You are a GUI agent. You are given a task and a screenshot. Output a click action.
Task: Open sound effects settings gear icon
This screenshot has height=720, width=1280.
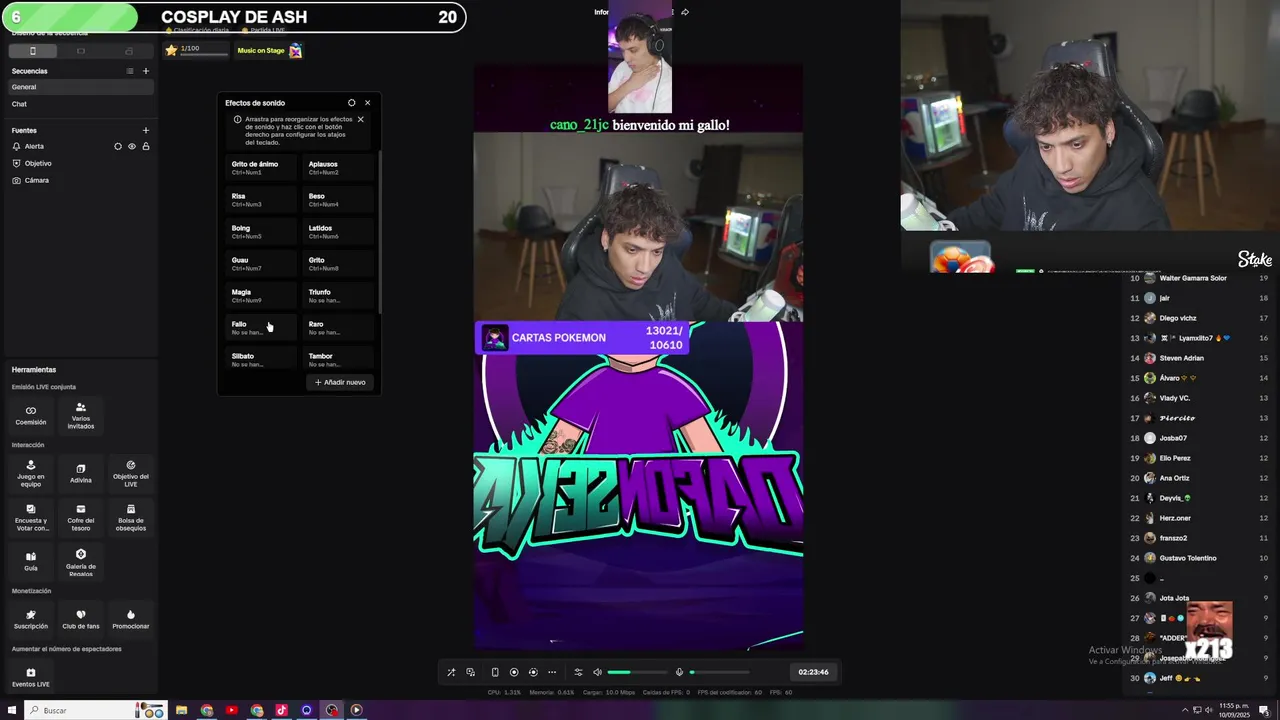(351, 103)
